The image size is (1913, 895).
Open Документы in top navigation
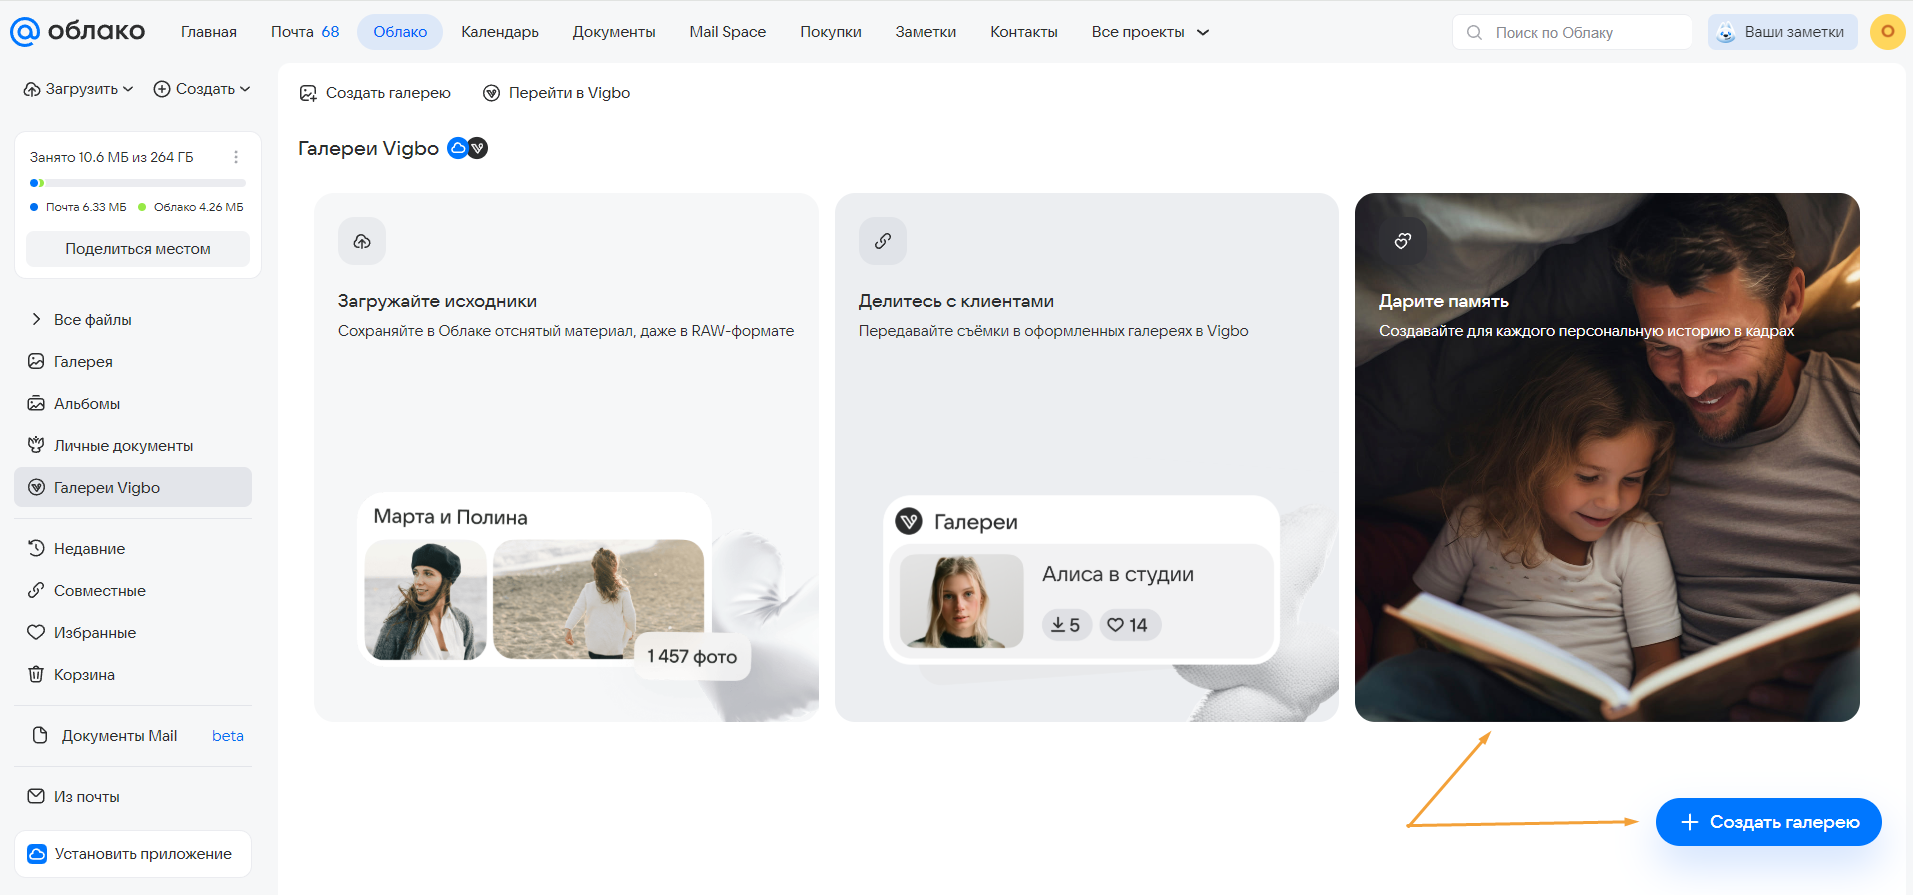coord(614,32)
